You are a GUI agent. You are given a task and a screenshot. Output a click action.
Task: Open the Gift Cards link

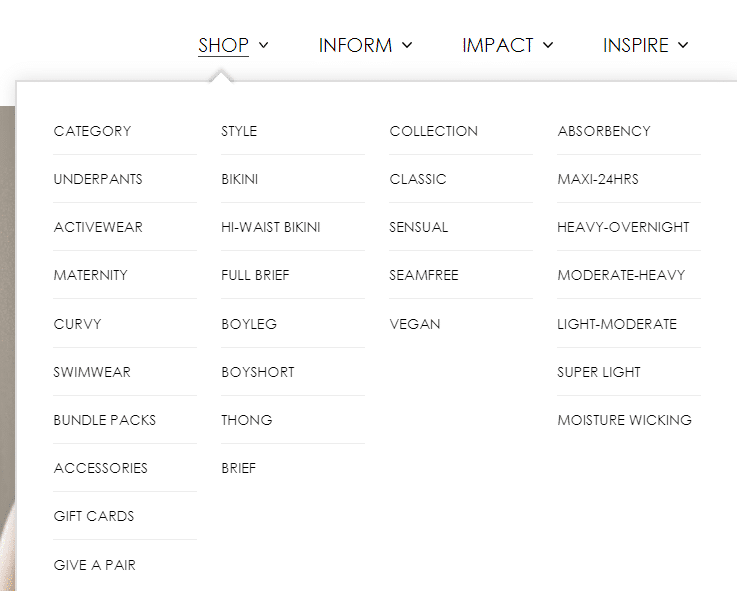coord(94,516)
